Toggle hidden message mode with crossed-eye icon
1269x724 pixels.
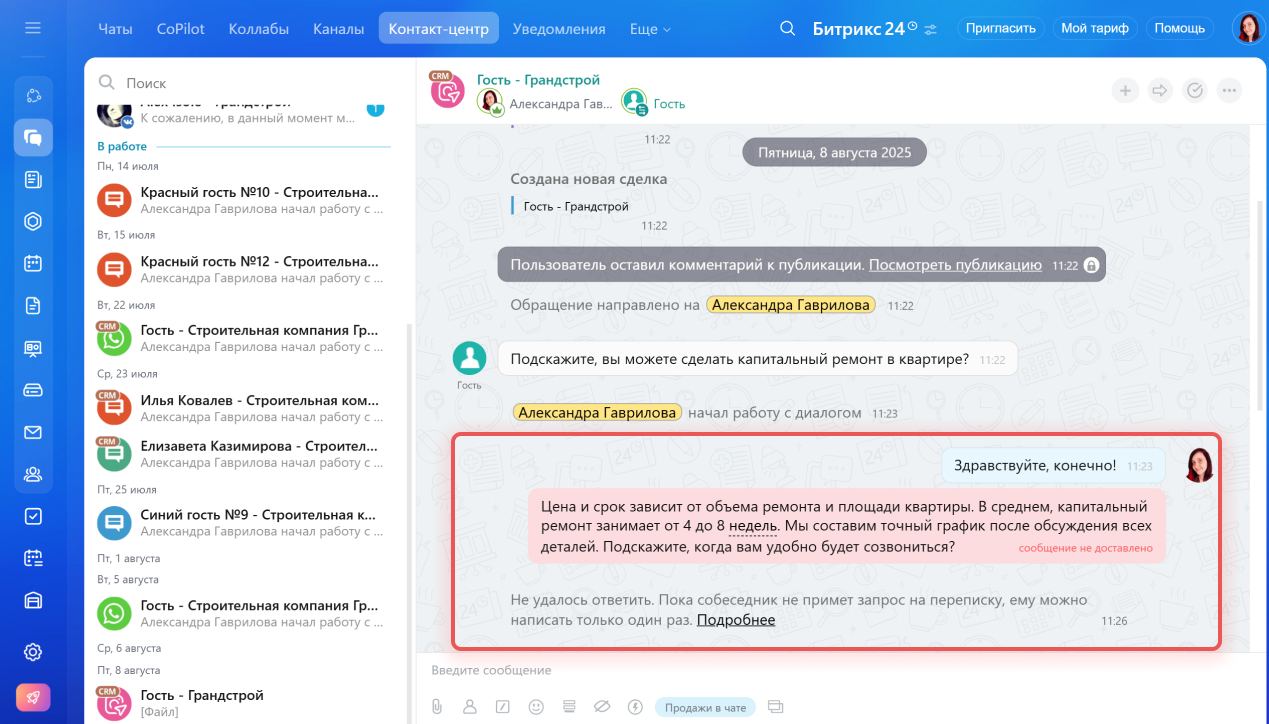point(601,707)
